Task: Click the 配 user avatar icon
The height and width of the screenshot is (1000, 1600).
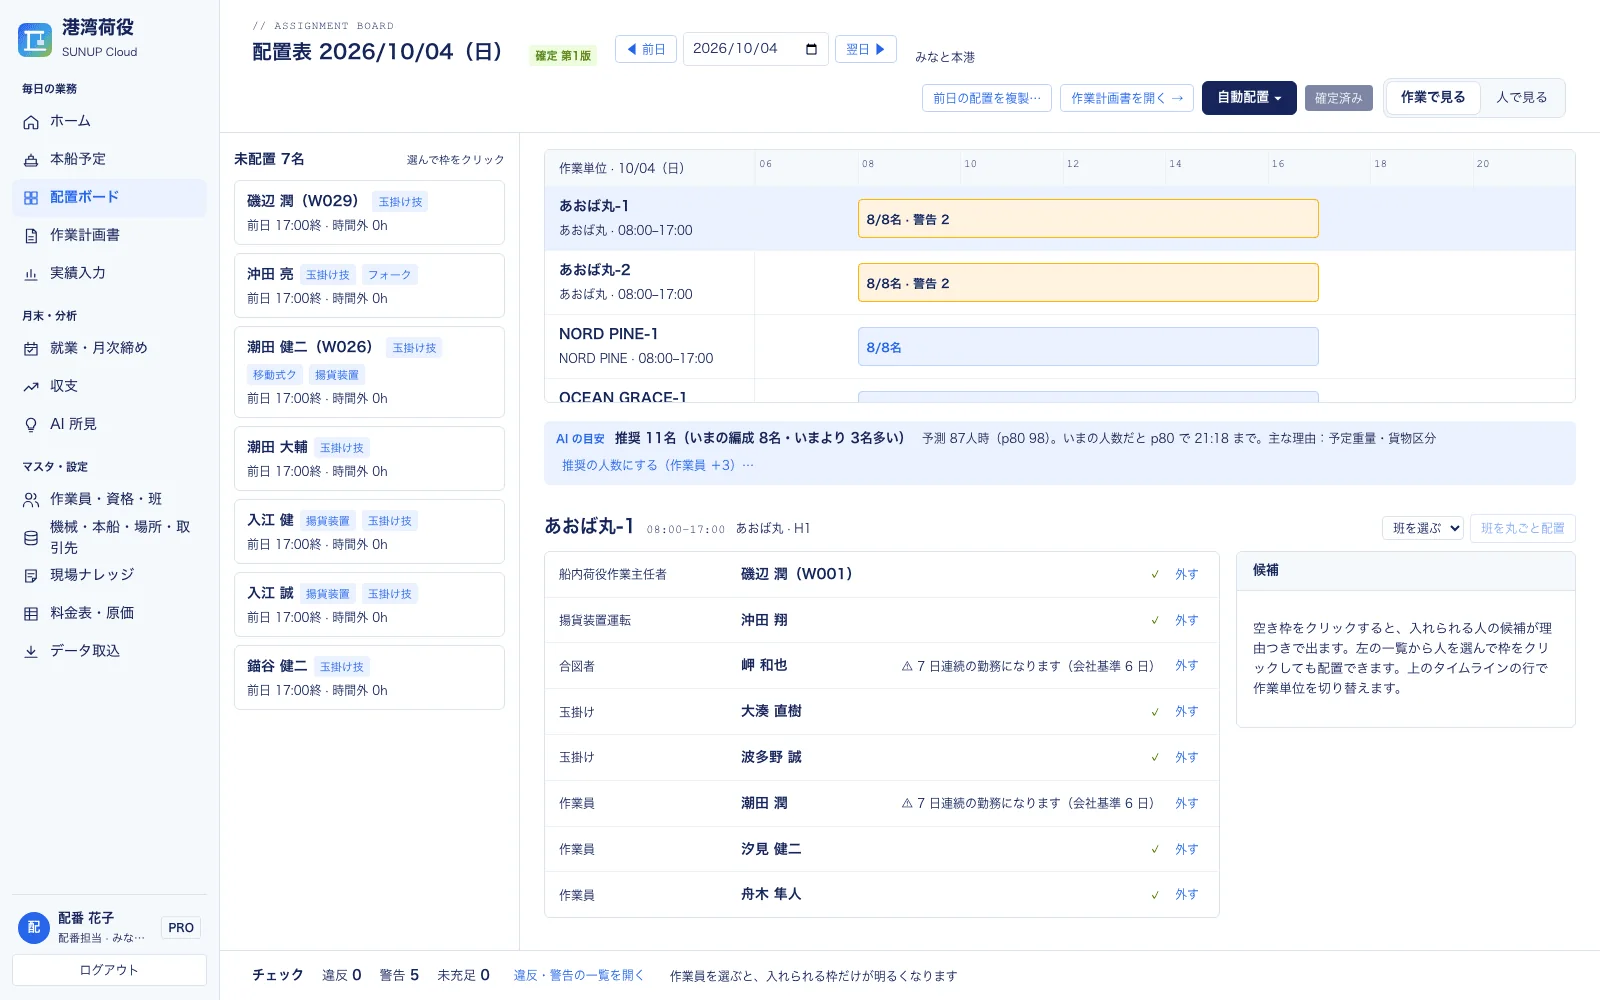Action: [34, 927]
